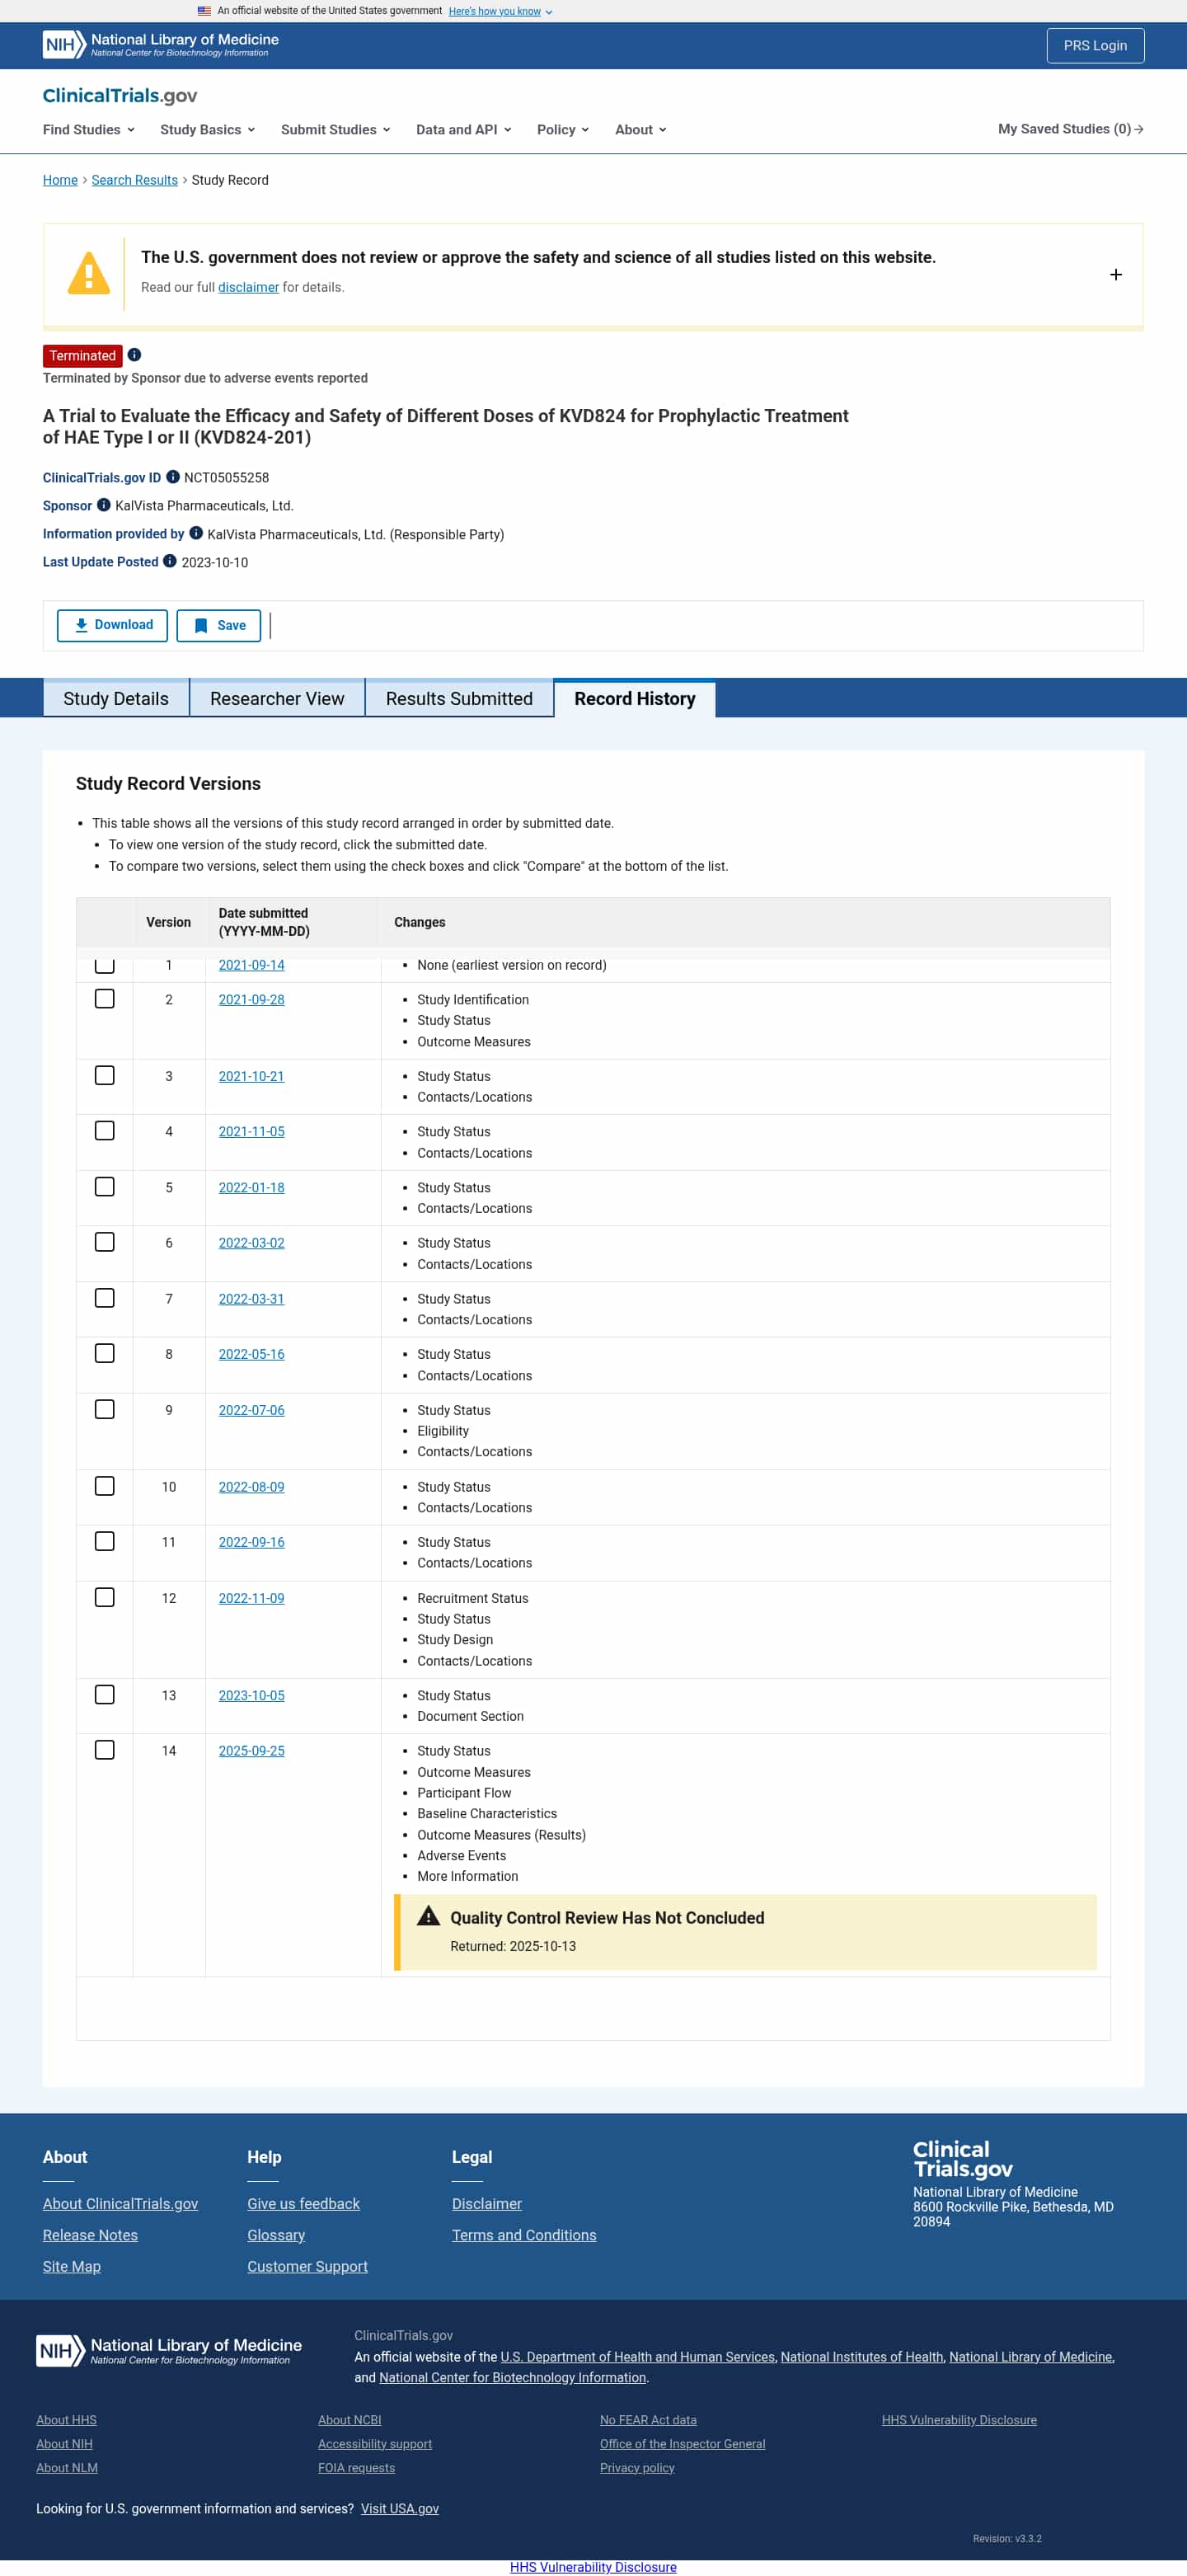Tick the version 14 checkbox
This screenshot has height=2576, width=1187.
[x=105, y=1750]
